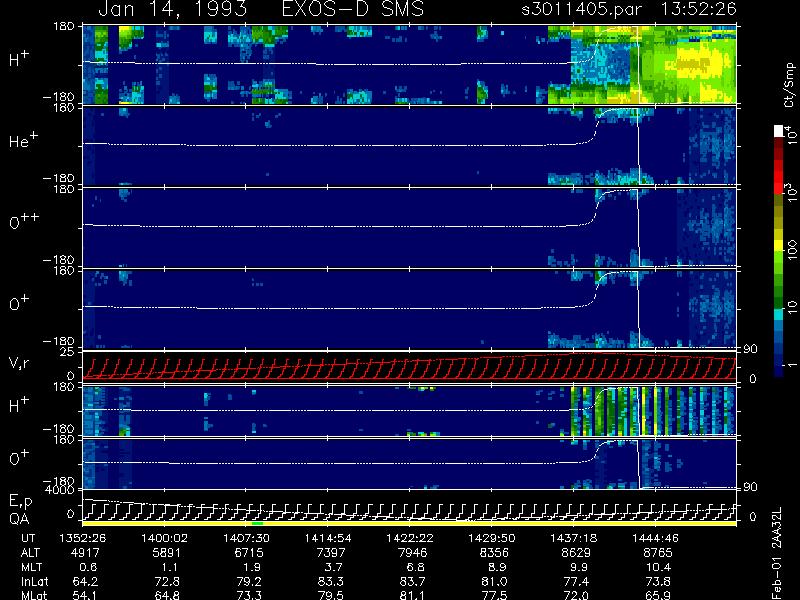Click the ALT value '7397'
The width and height of the screenshot is (800, 600).
(331, 553)
